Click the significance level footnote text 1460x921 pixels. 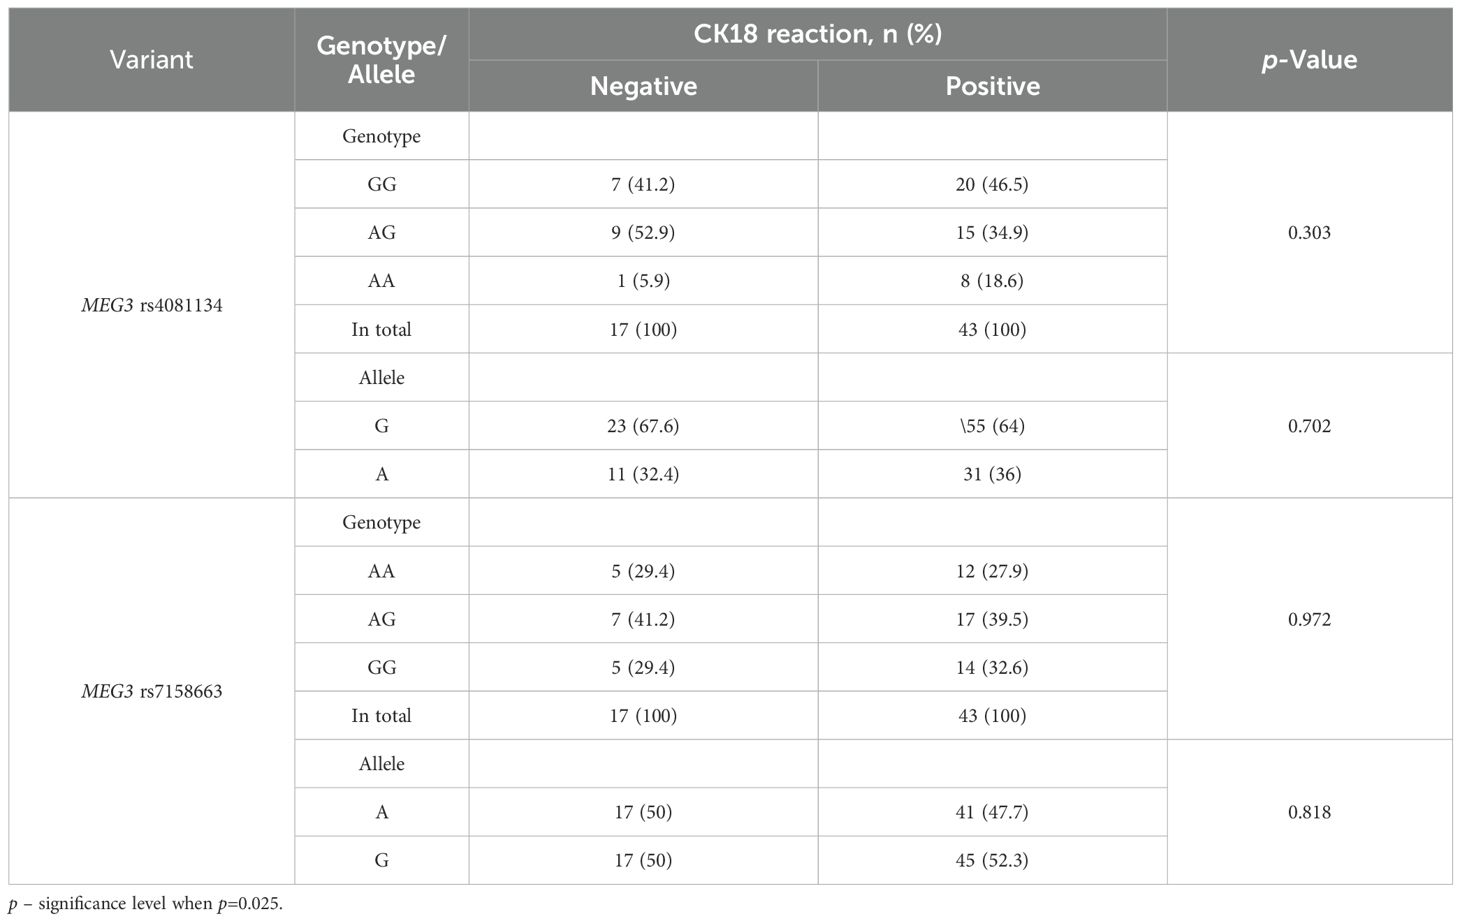click(x=146, y=904)
